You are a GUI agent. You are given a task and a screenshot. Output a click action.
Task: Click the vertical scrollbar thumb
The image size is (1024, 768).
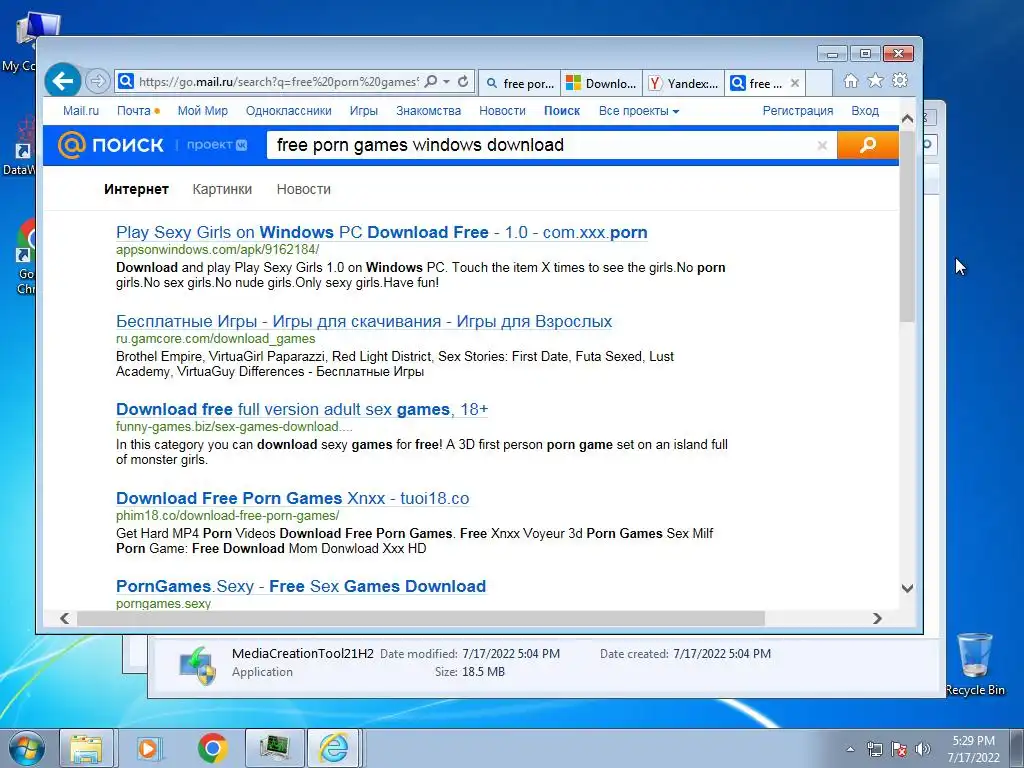click(907, 226)
